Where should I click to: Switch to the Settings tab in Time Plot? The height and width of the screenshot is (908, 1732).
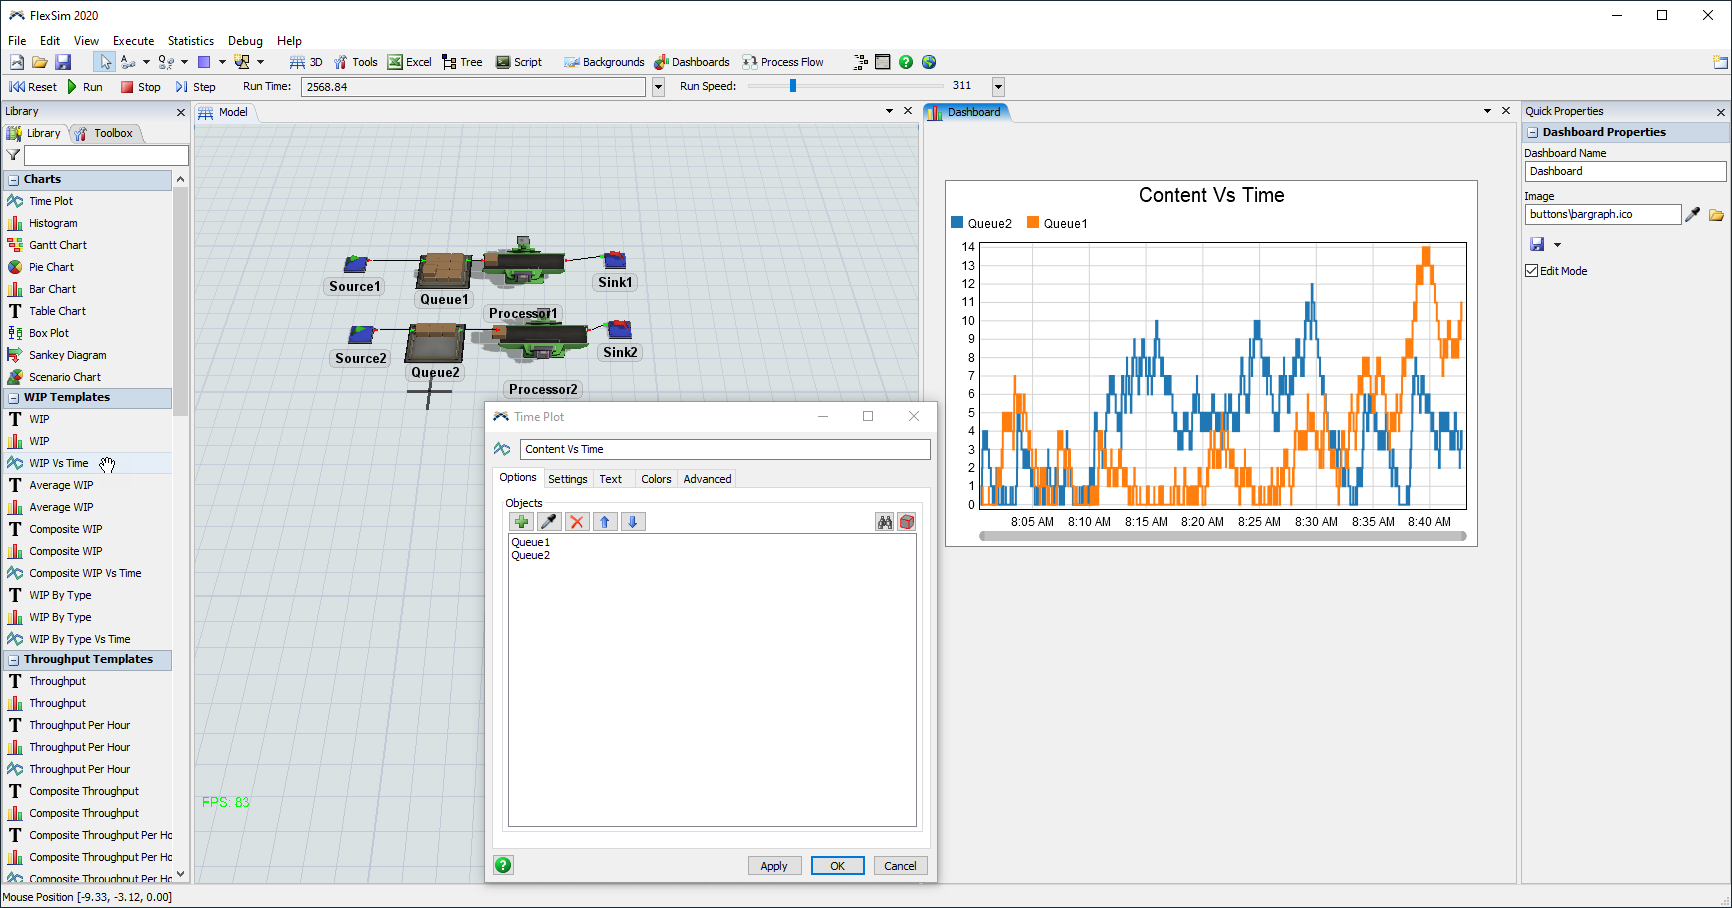[x=568, y=479]
